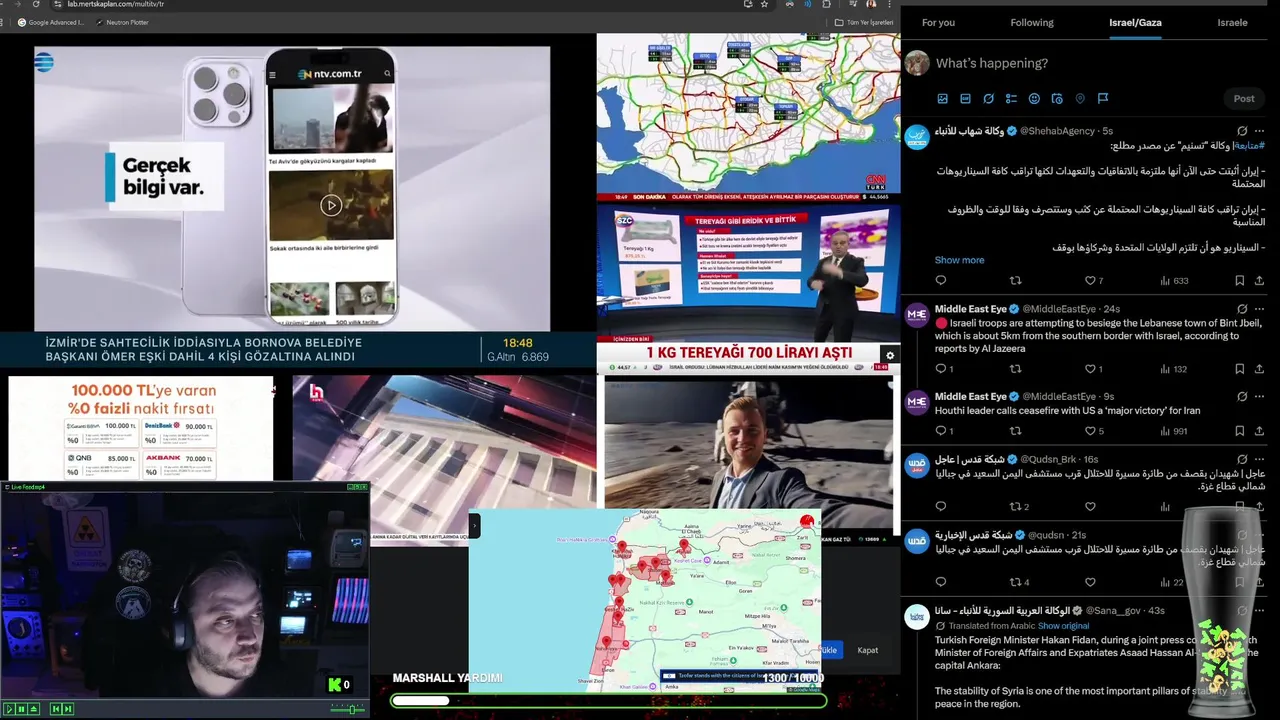
Task: Share the Bint Jbeil post
Action: pyautogui.click(x=1259, y=369)
